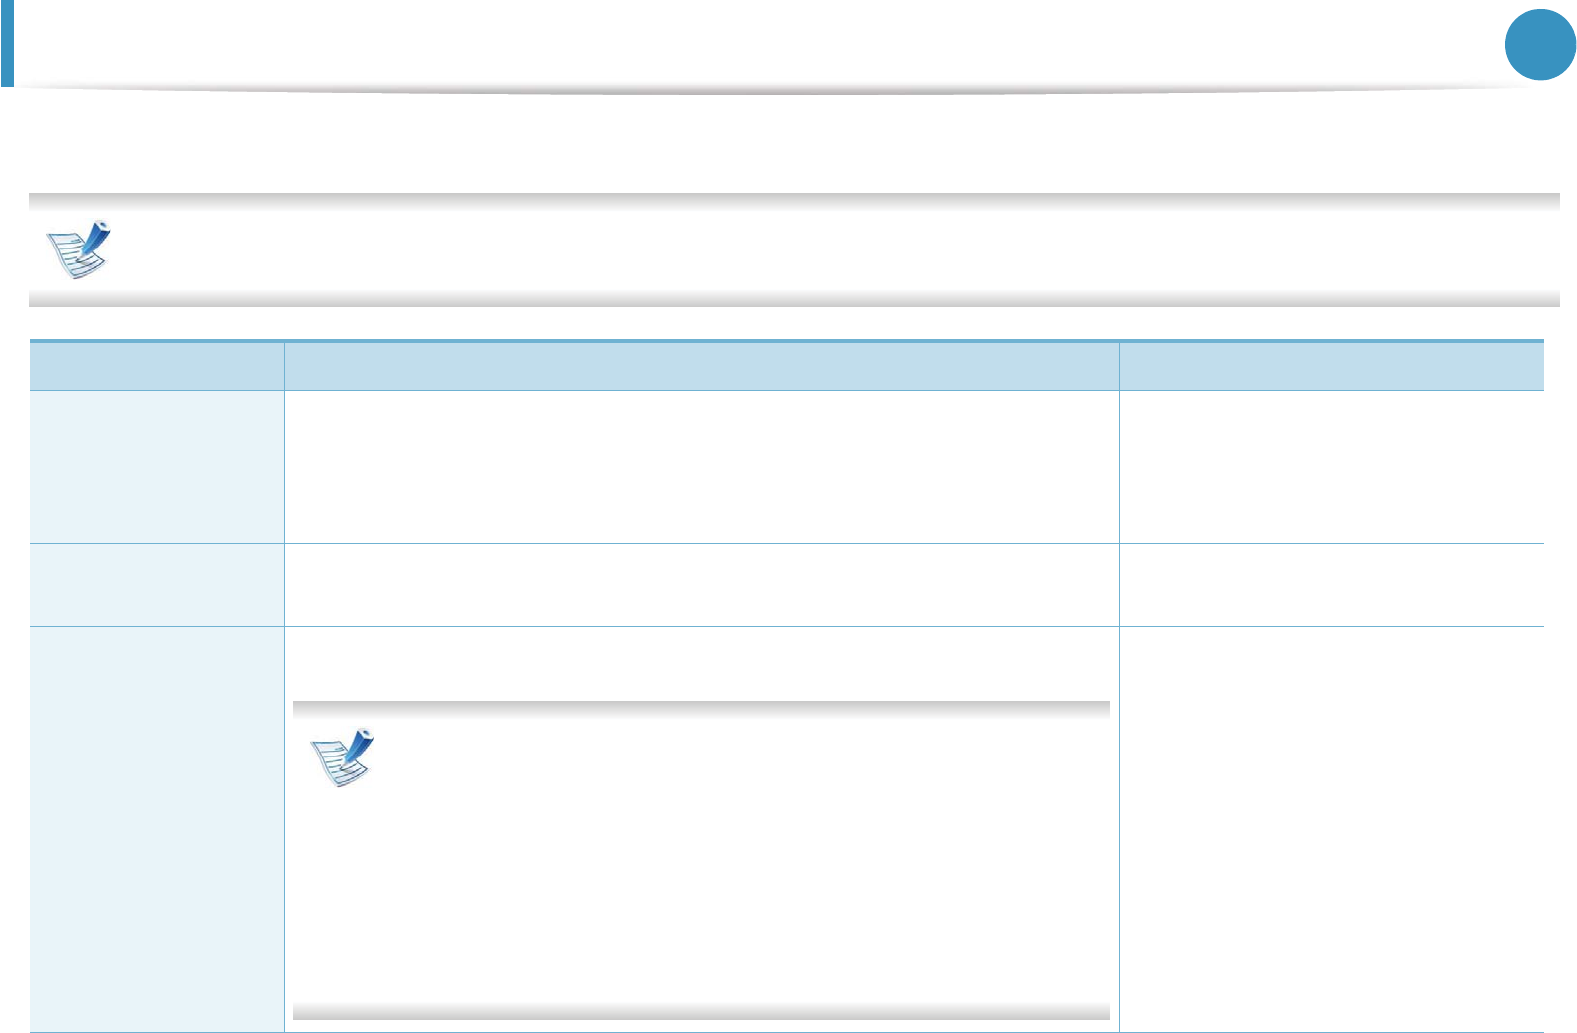1577x1033 pixels.
Task: Click the first row's right column cell
Action: (x=1331, y=467)
